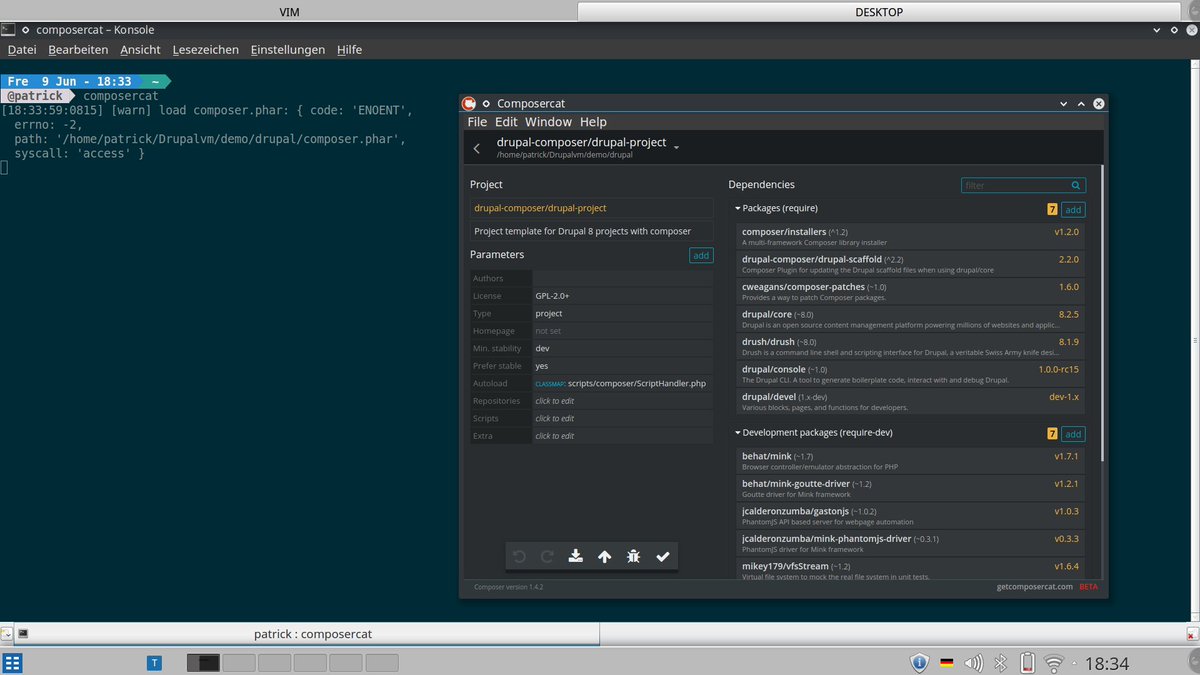1200x675 pixels.
Task: Open the Hilfe menu in Konsole
Action: (349, 49)
